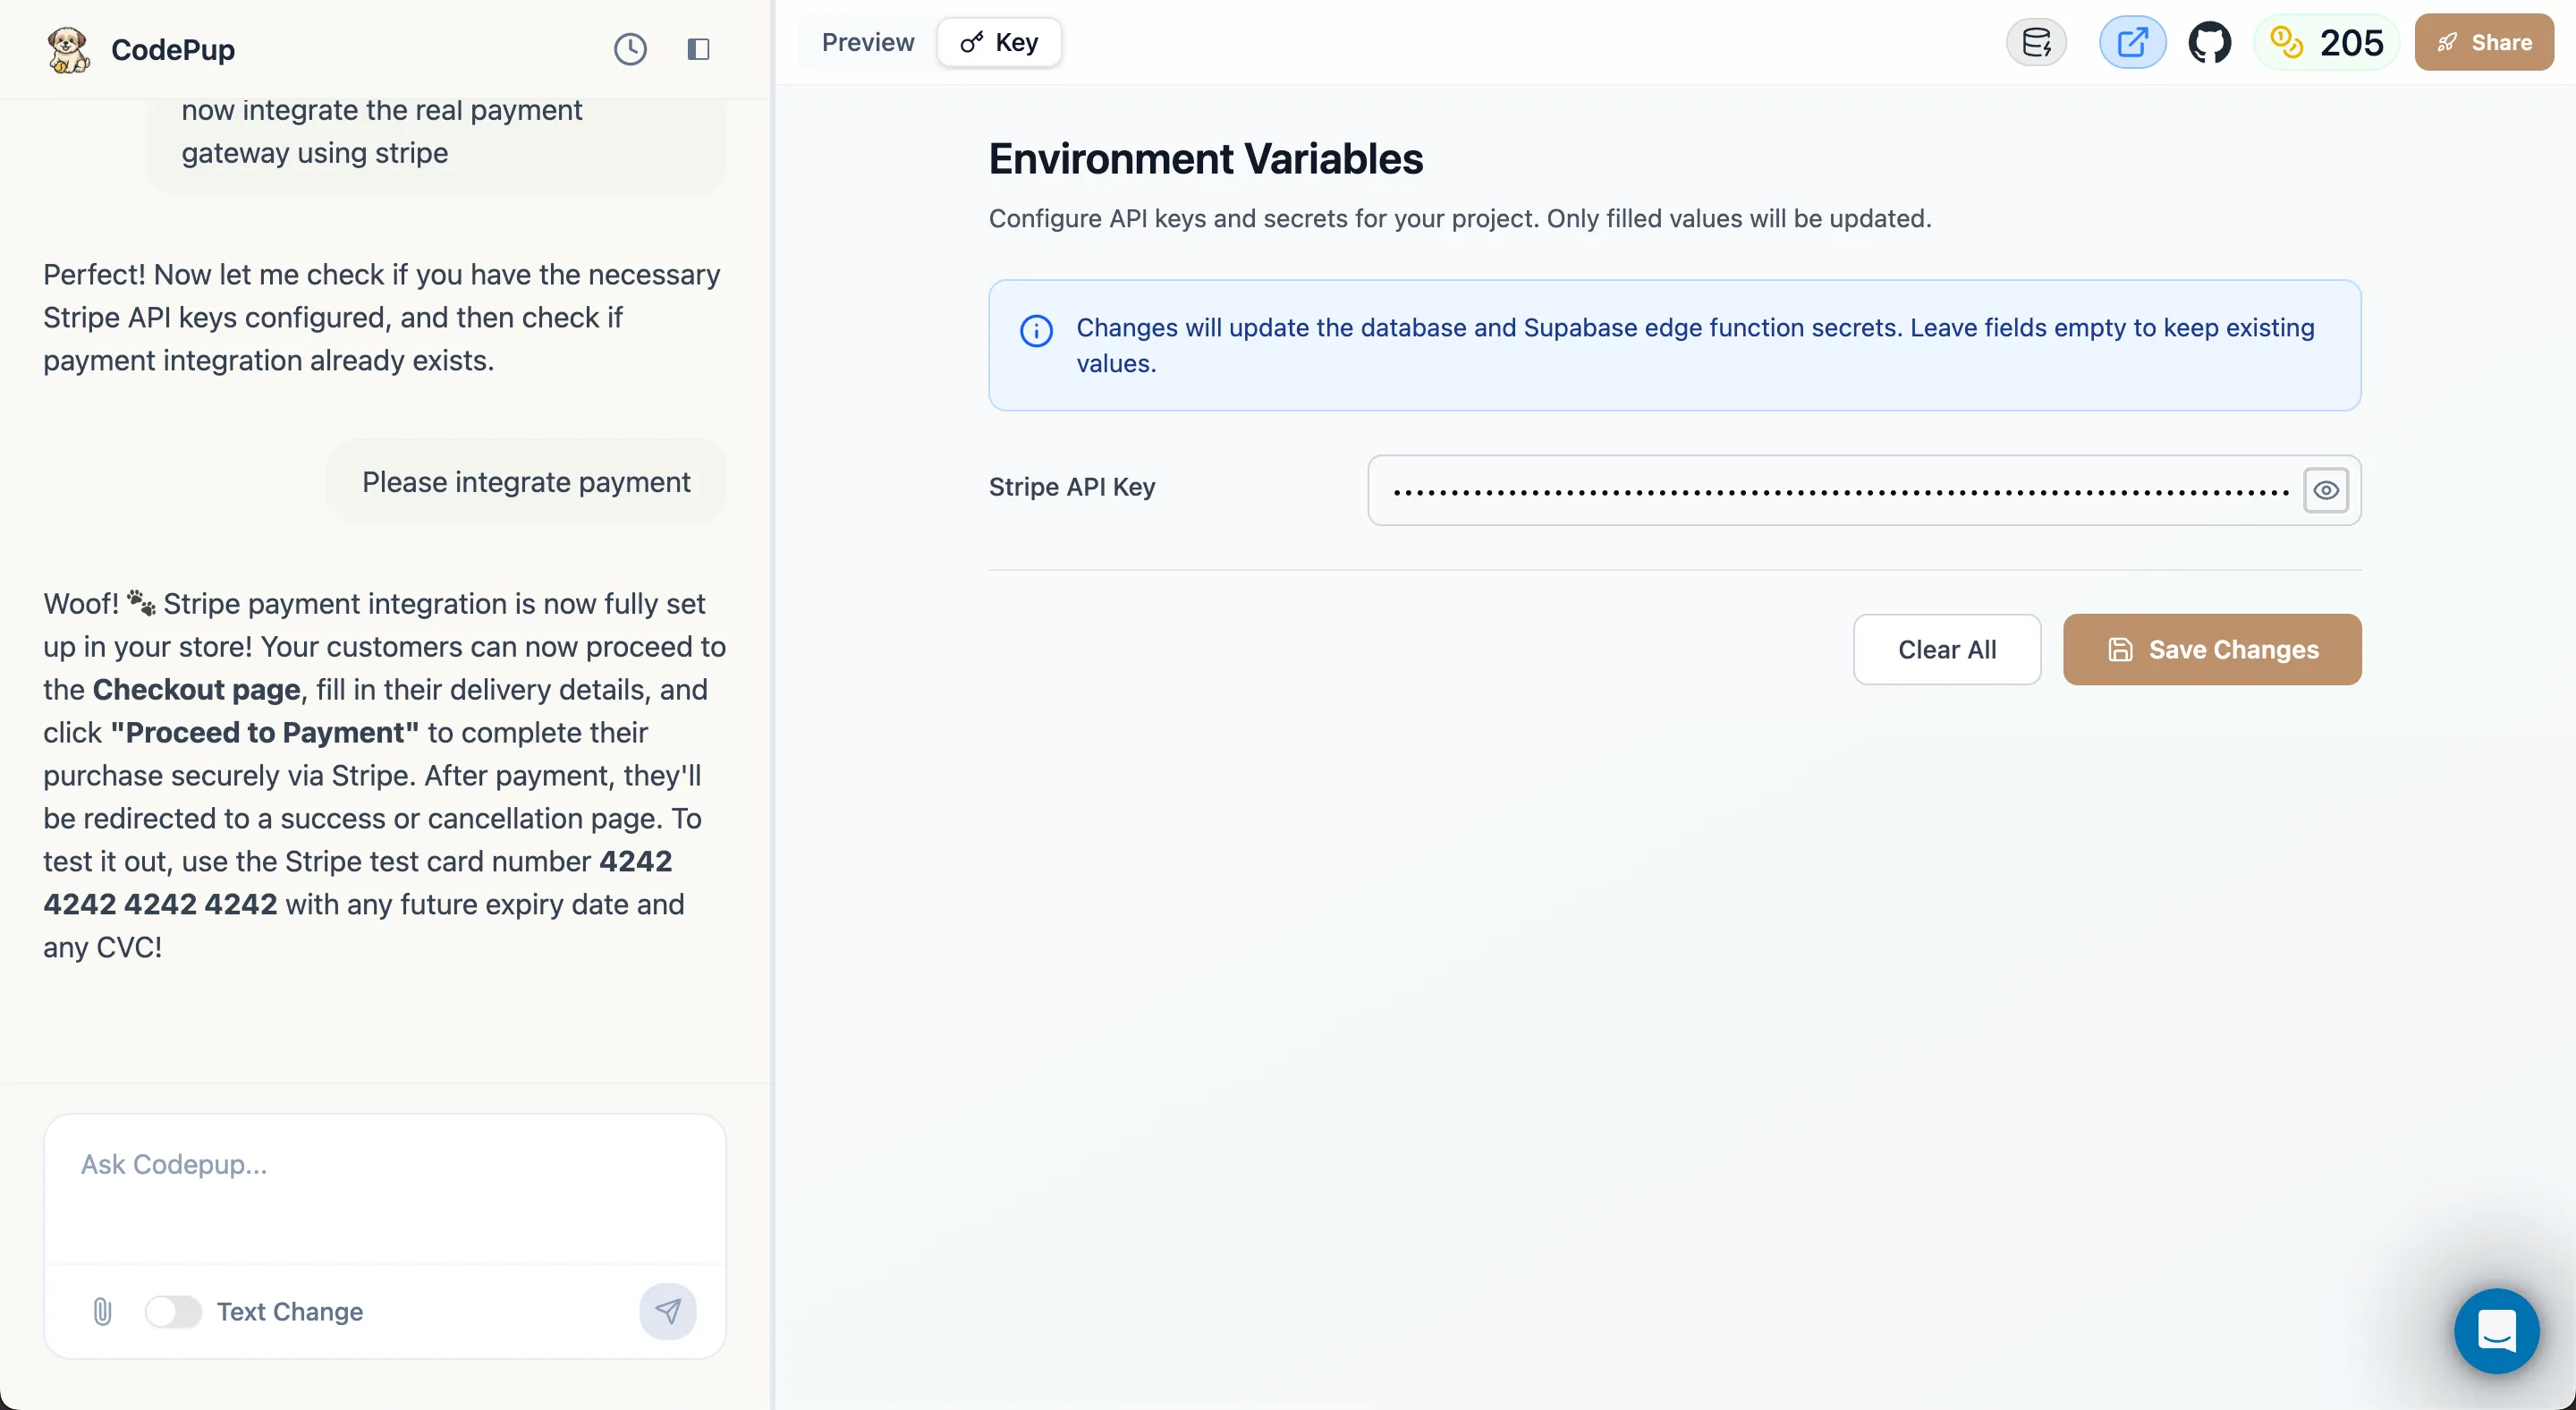2576x1410 pixels.
Task: Open preview in new window icon
Action: tap(2132, 43)
